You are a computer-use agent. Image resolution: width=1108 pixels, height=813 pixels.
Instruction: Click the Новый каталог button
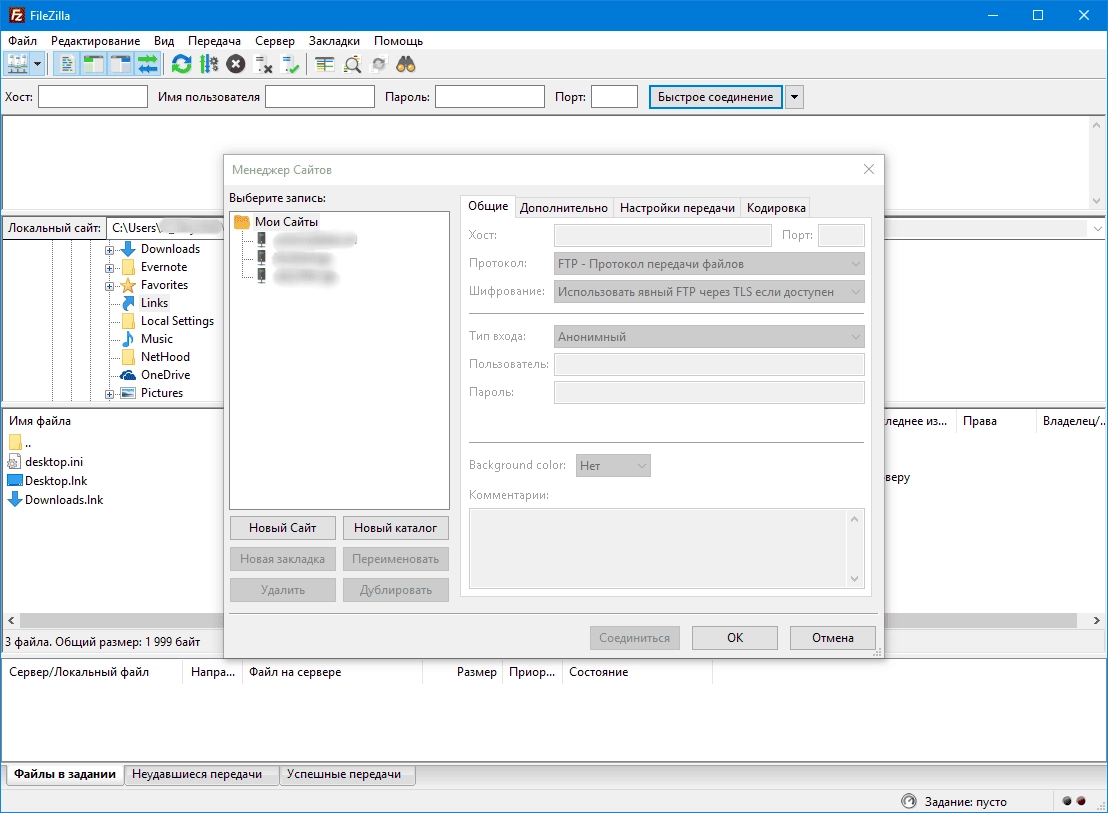click(x=396, y=528)
